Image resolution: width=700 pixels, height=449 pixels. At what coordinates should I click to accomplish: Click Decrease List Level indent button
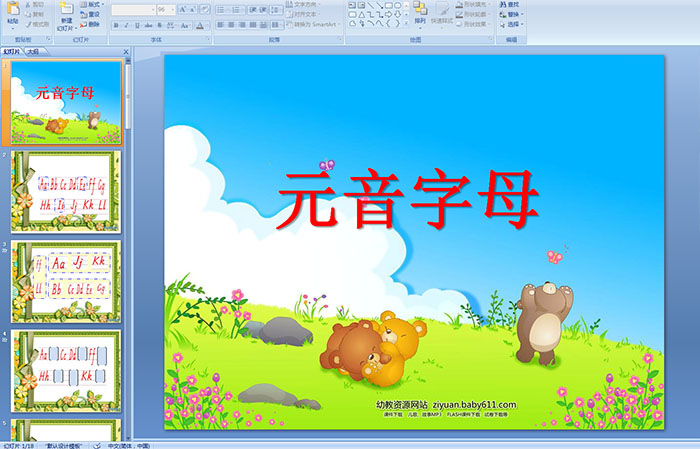coord(253,10)
